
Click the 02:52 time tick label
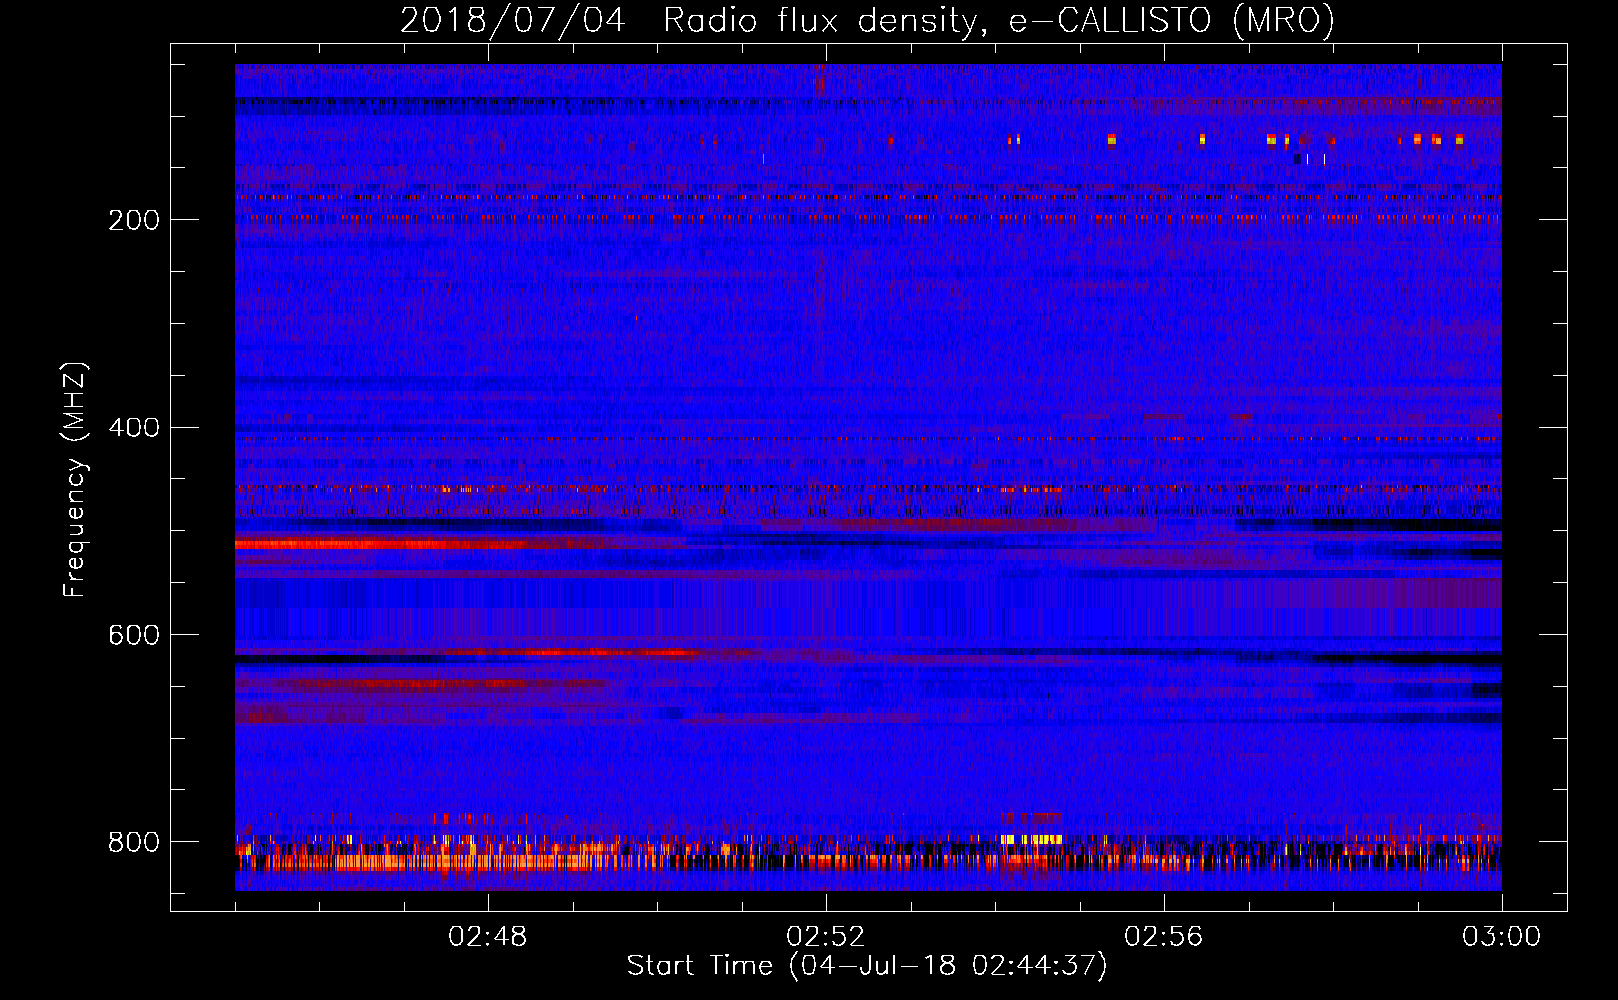point(826,937)
